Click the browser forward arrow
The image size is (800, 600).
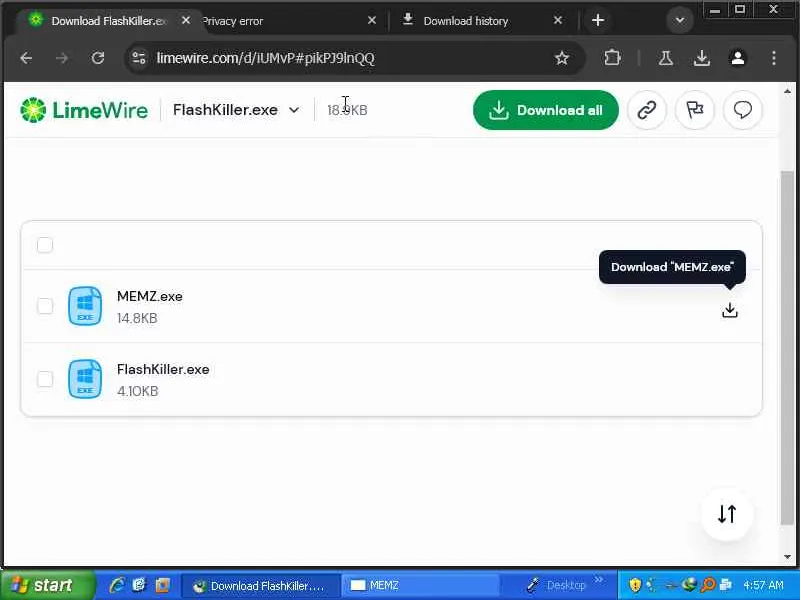pos(62,58)
